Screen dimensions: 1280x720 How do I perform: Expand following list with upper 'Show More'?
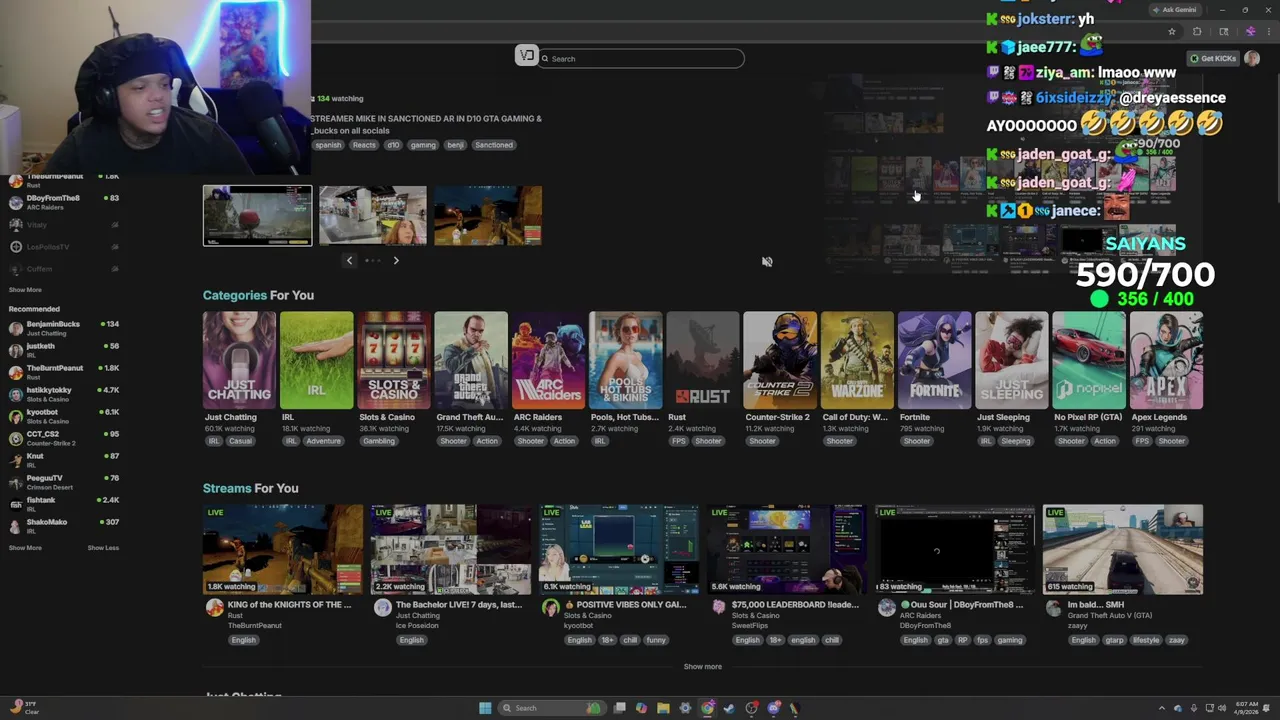click(25, 290)
